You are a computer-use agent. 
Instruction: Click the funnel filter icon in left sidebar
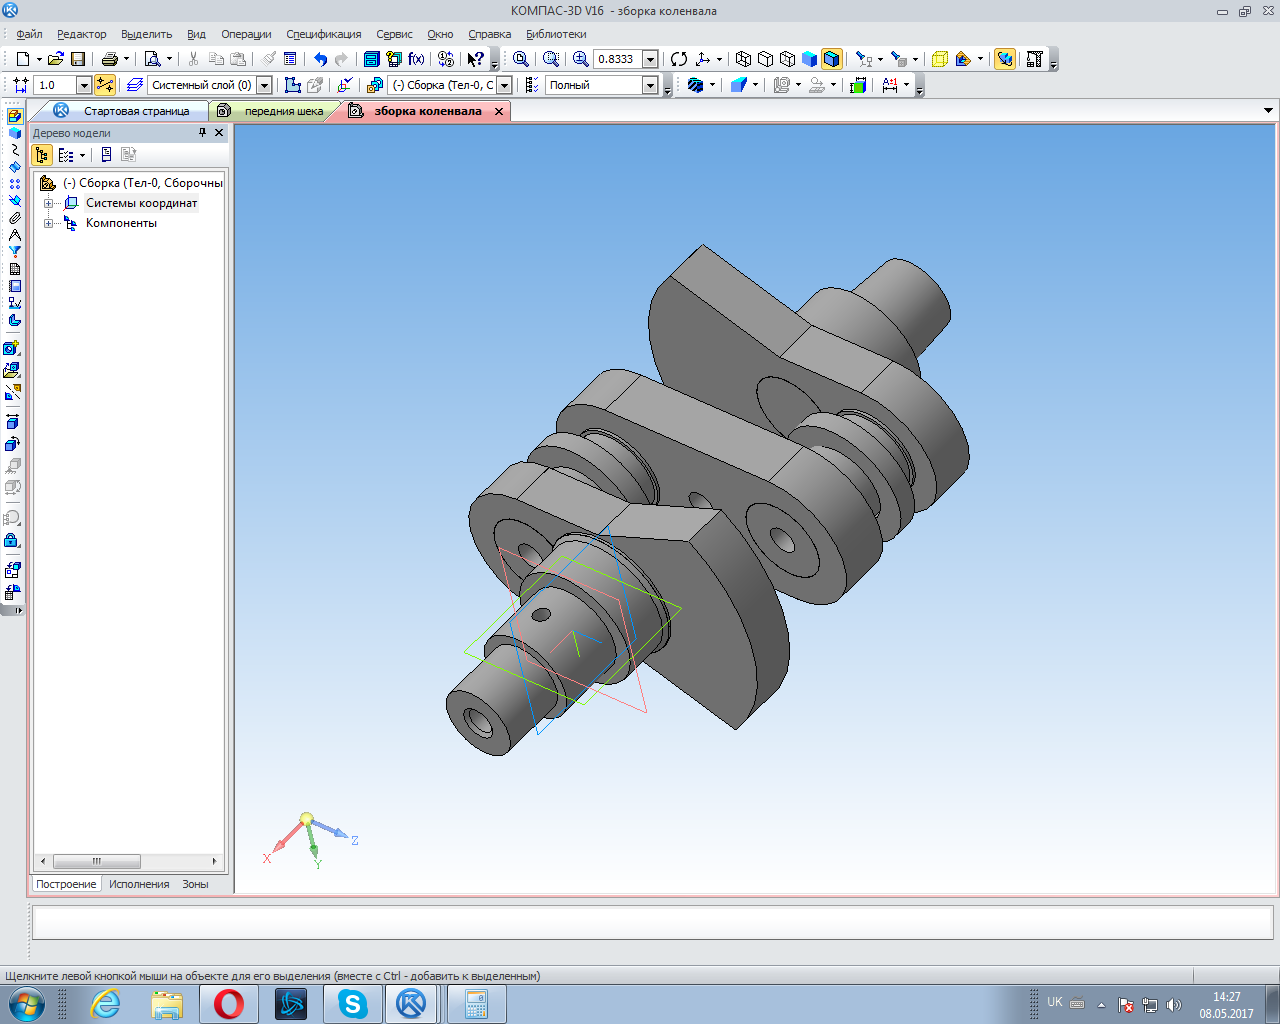click(14, 251)
